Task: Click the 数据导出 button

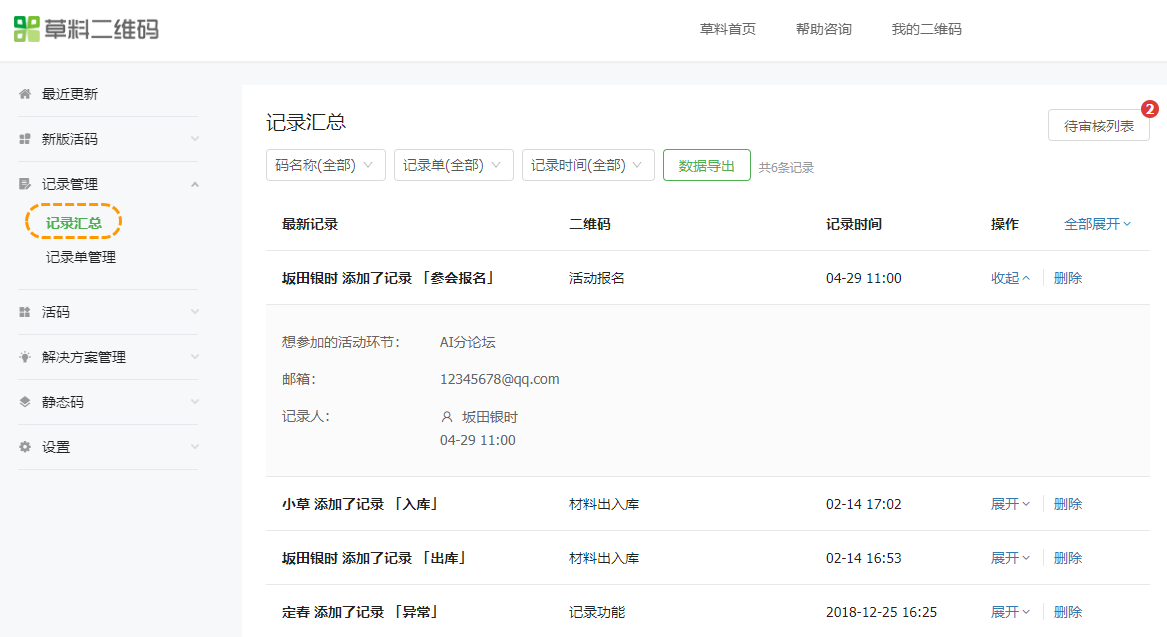Action: coord(706,165)
